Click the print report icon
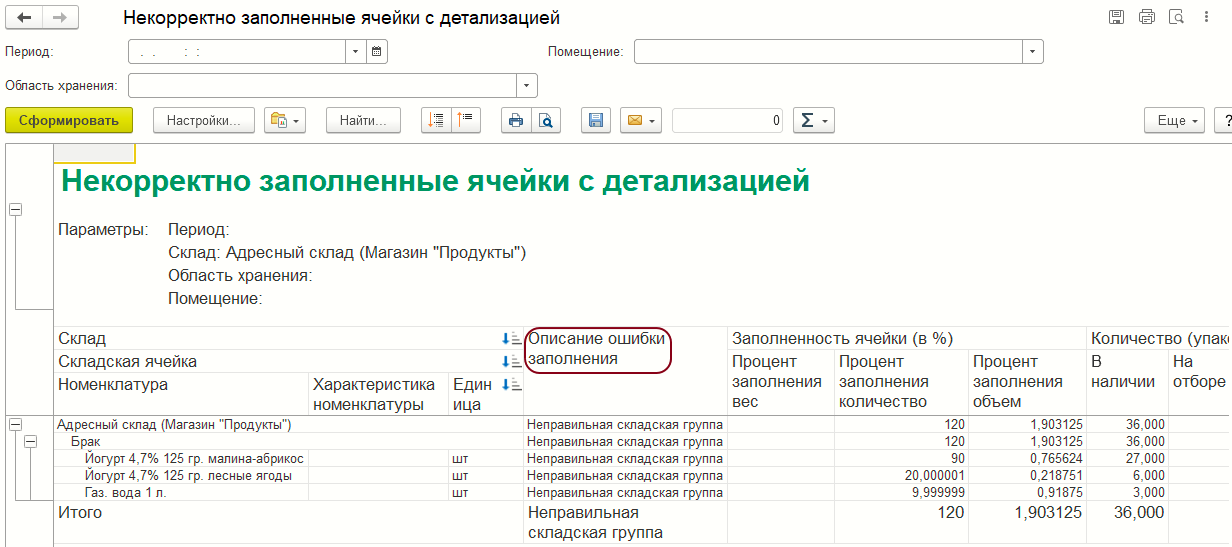This screenshot has height=547, width=1232. point(516,120)
